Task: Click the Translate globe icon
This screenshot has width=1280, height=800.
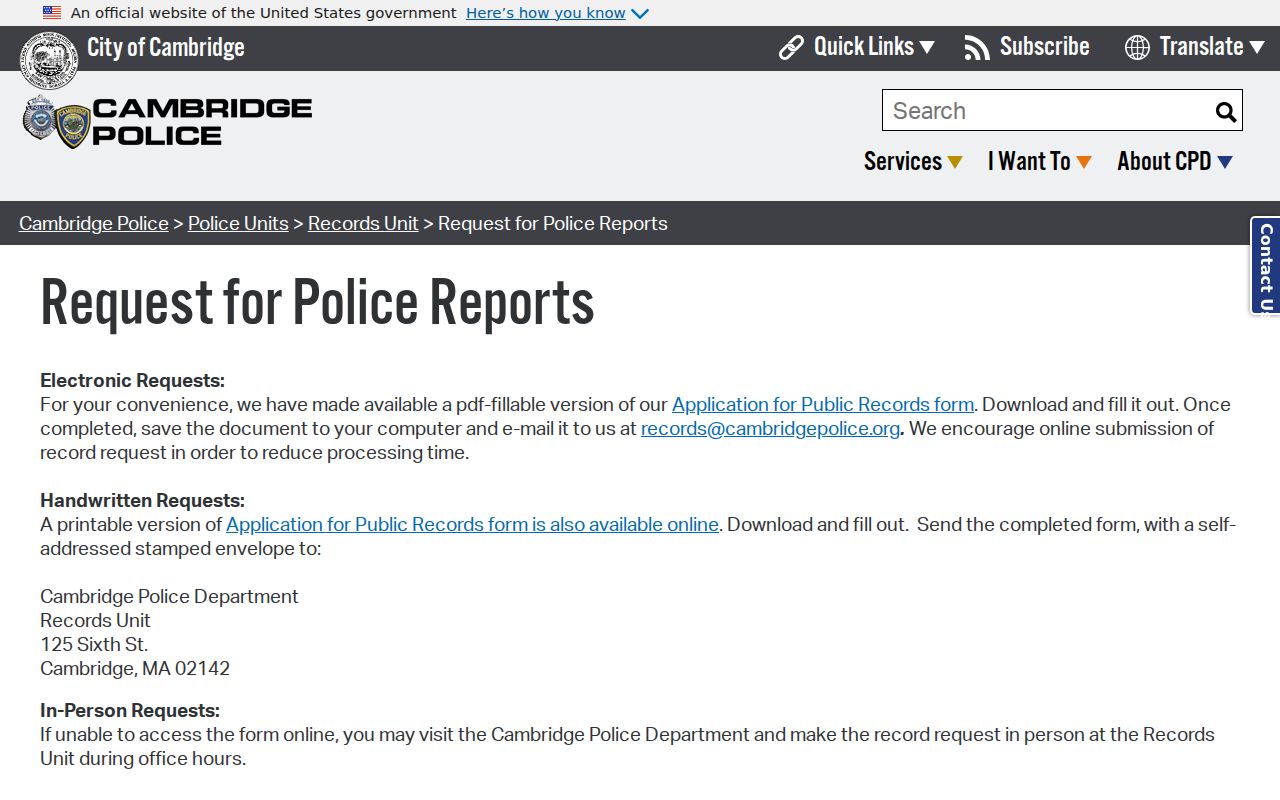Action: [1137, 47]
